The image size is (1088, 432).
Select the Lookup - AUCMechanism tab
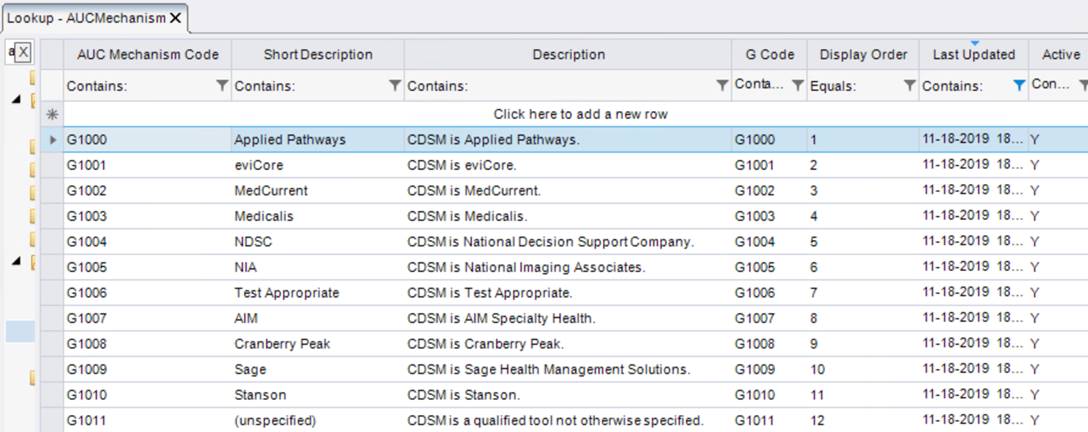pyautogui.click(x=85, y=18)
